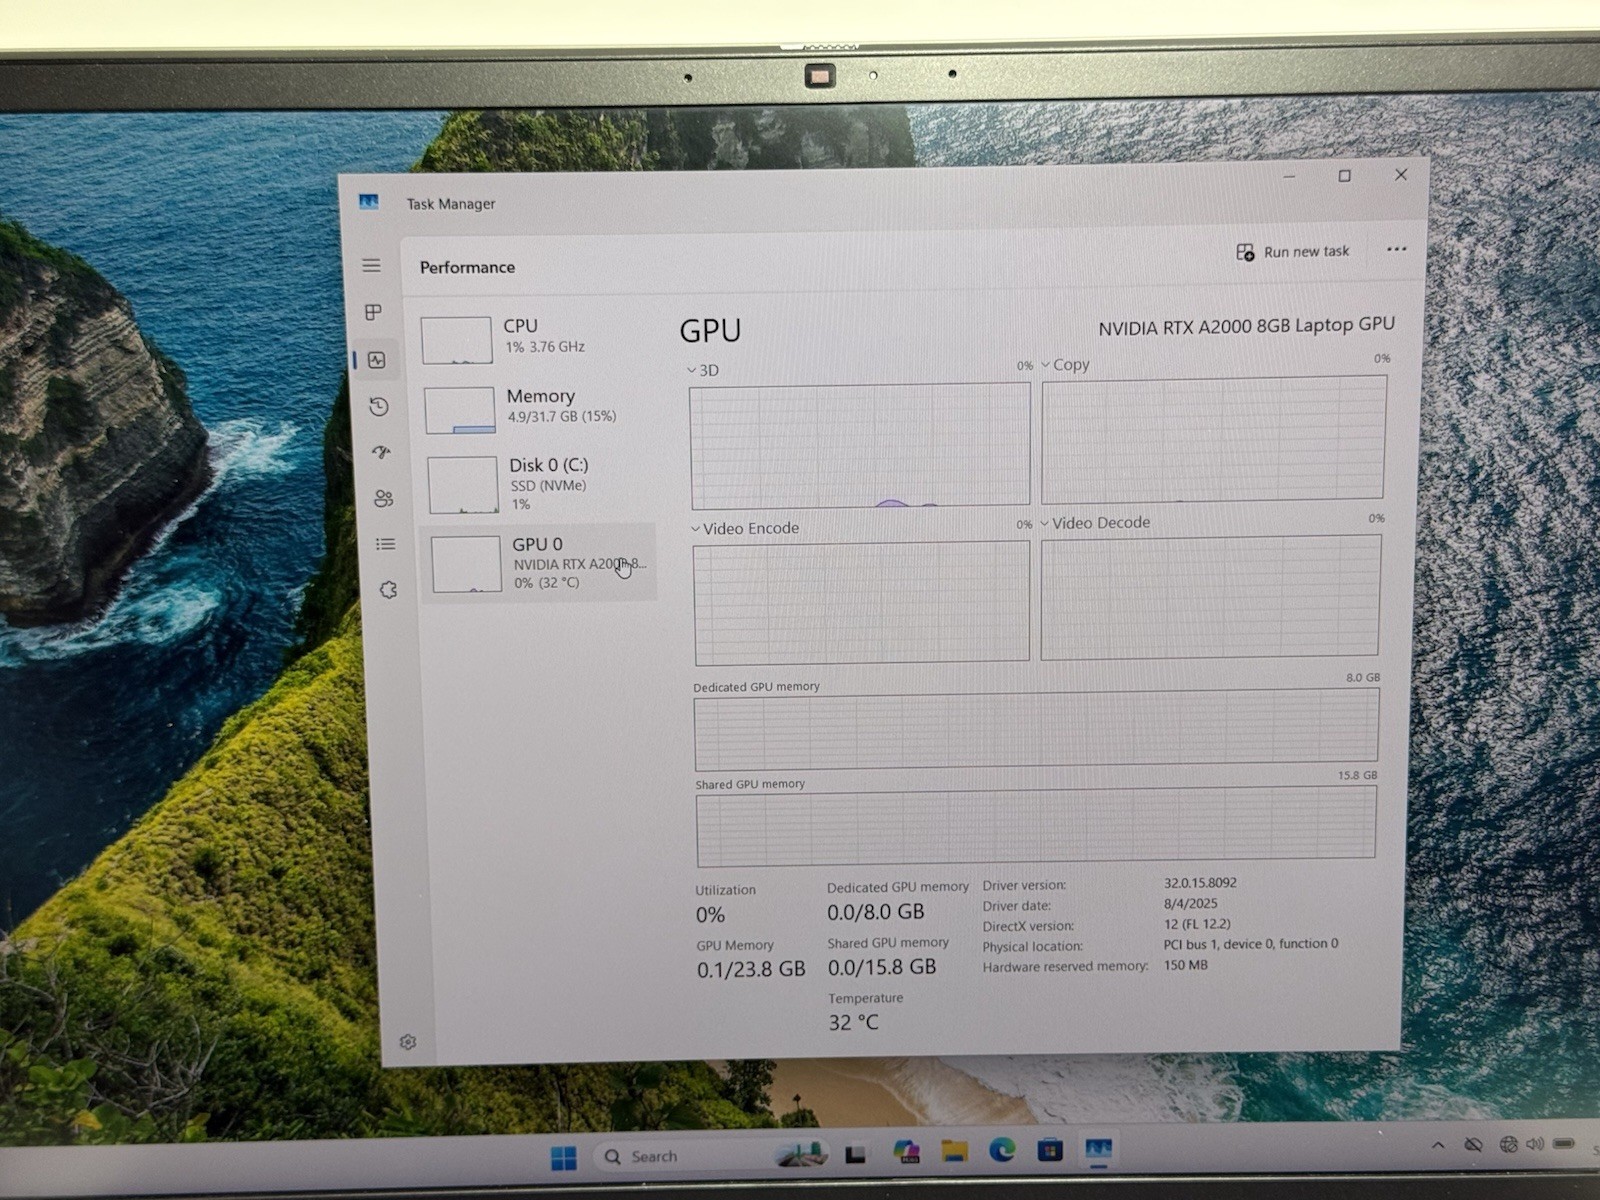Open the Copy engine dropdown
The height and width of the screenshot is (1200, 1600).
point(1065,365)
